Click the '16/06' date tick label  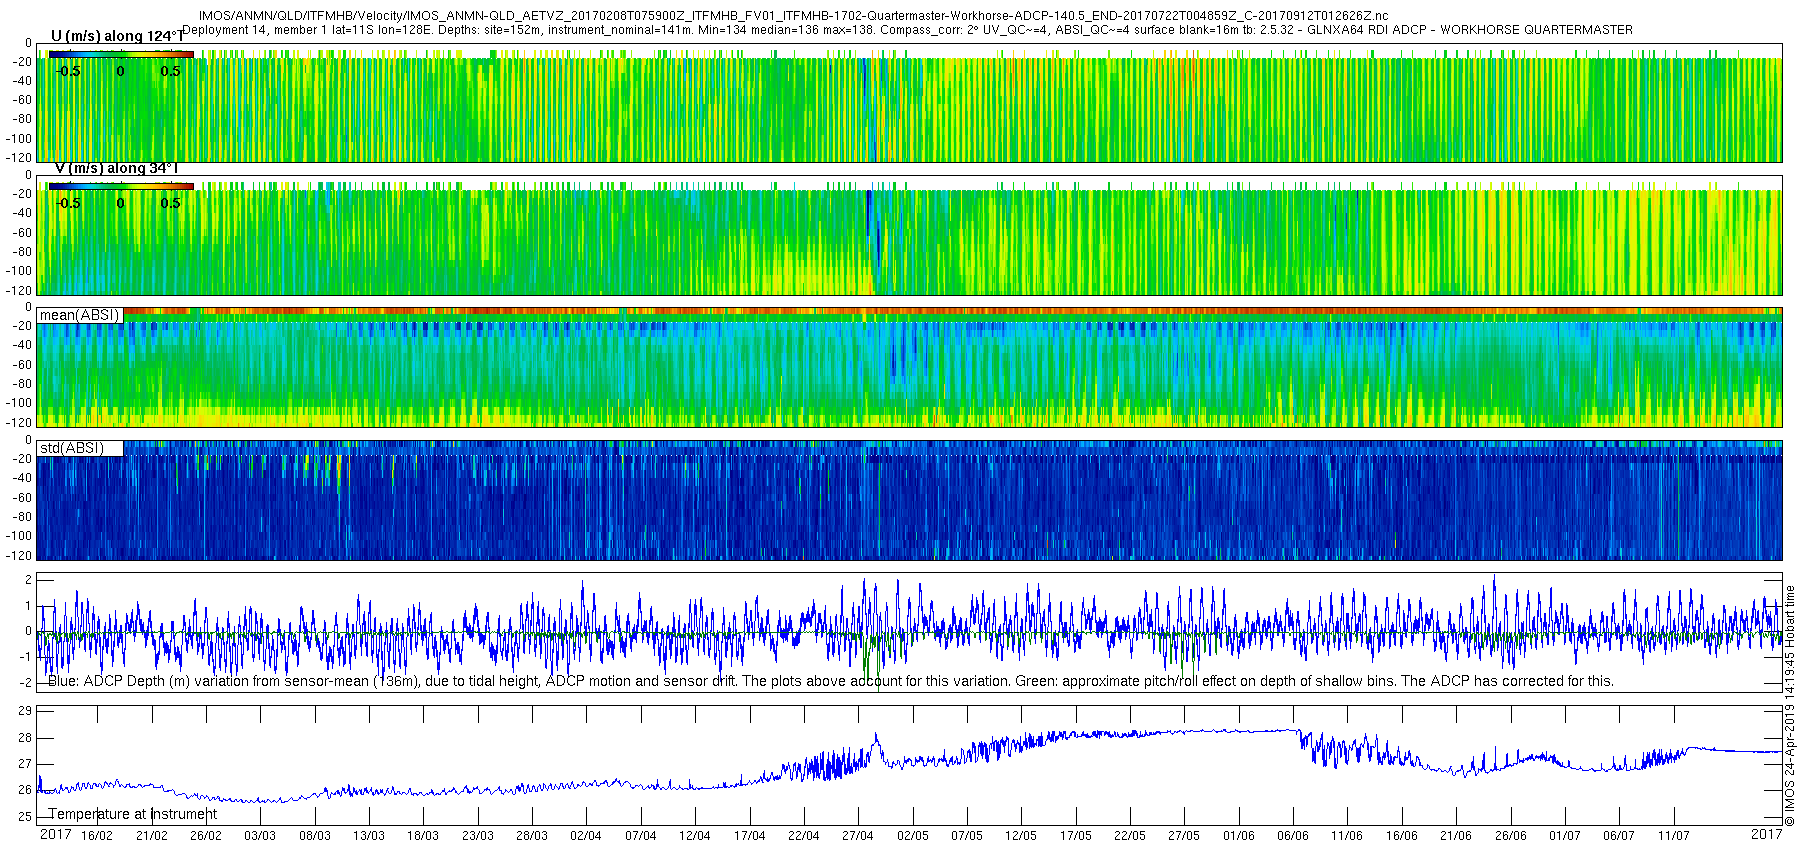pyautogui.click(x=1402, y=836)
